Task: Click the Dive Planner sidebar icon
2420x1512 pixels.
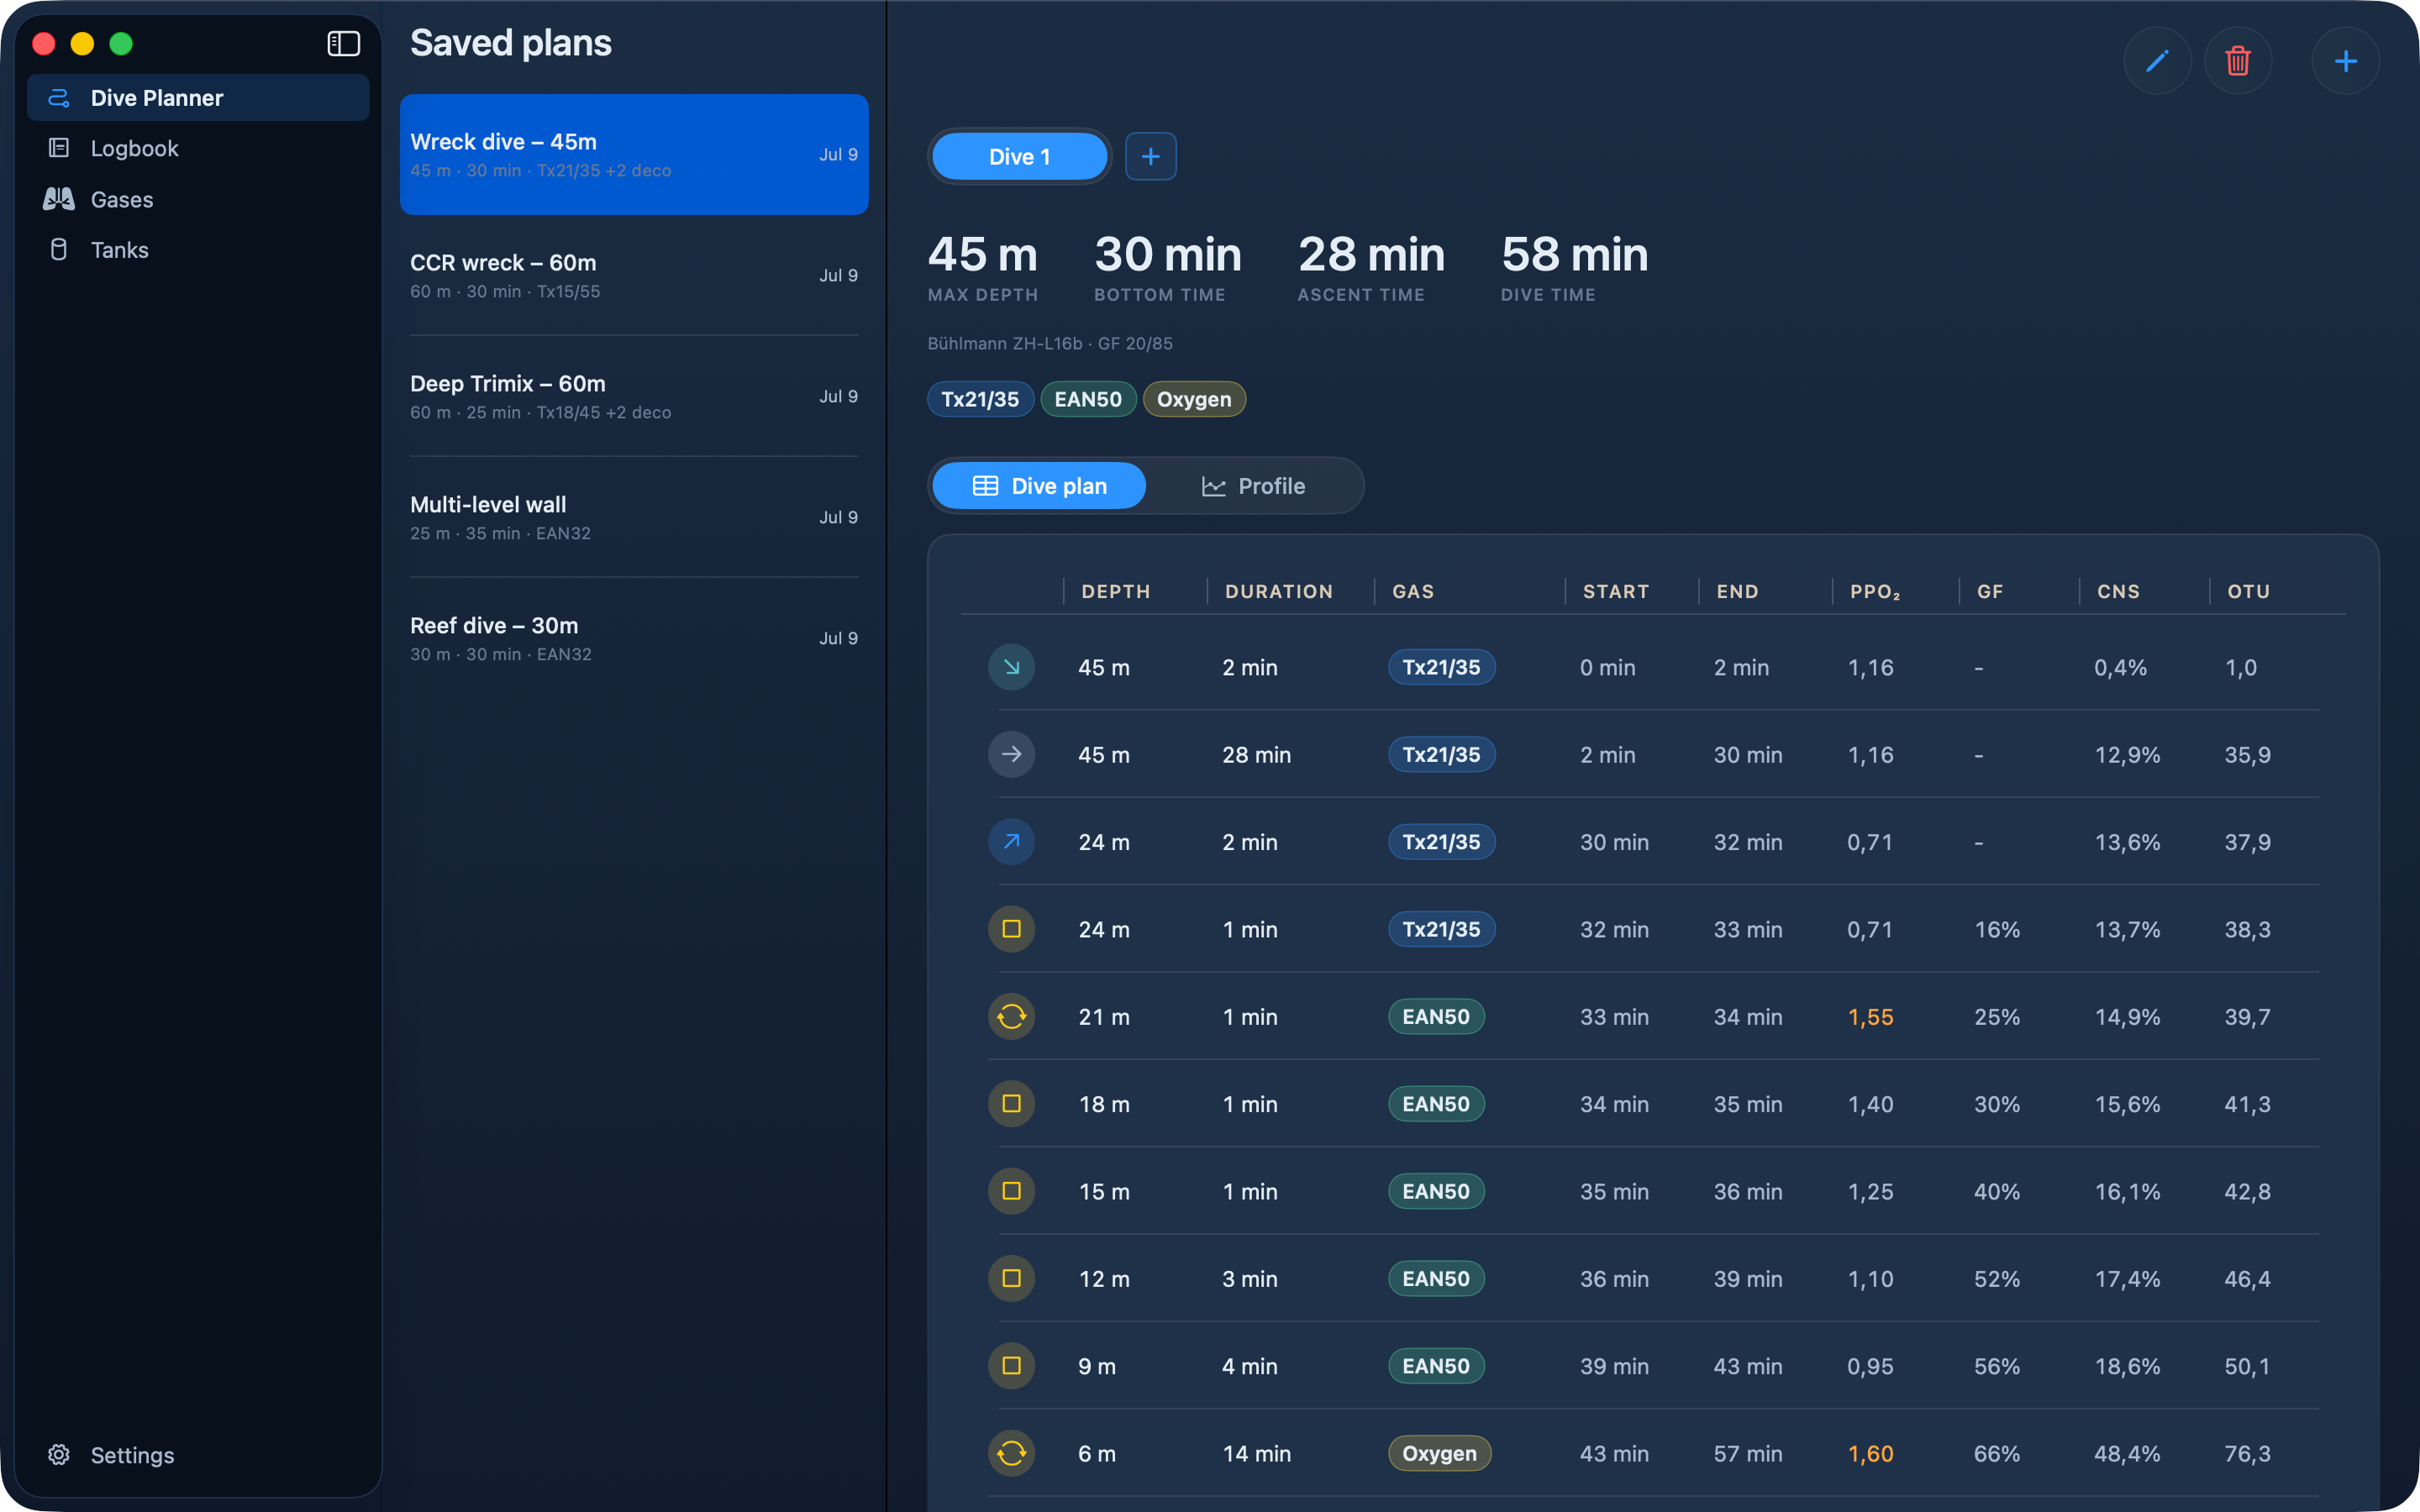Action: tap(59, 97)
